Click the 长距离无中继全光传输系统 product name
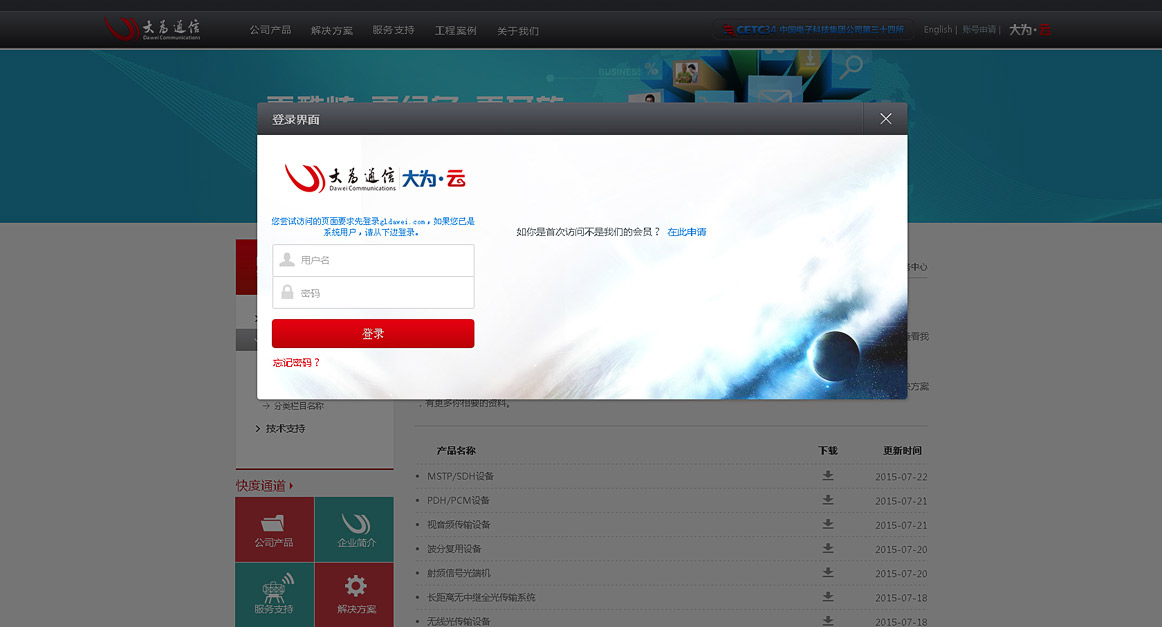 click(x=481, y=597)
